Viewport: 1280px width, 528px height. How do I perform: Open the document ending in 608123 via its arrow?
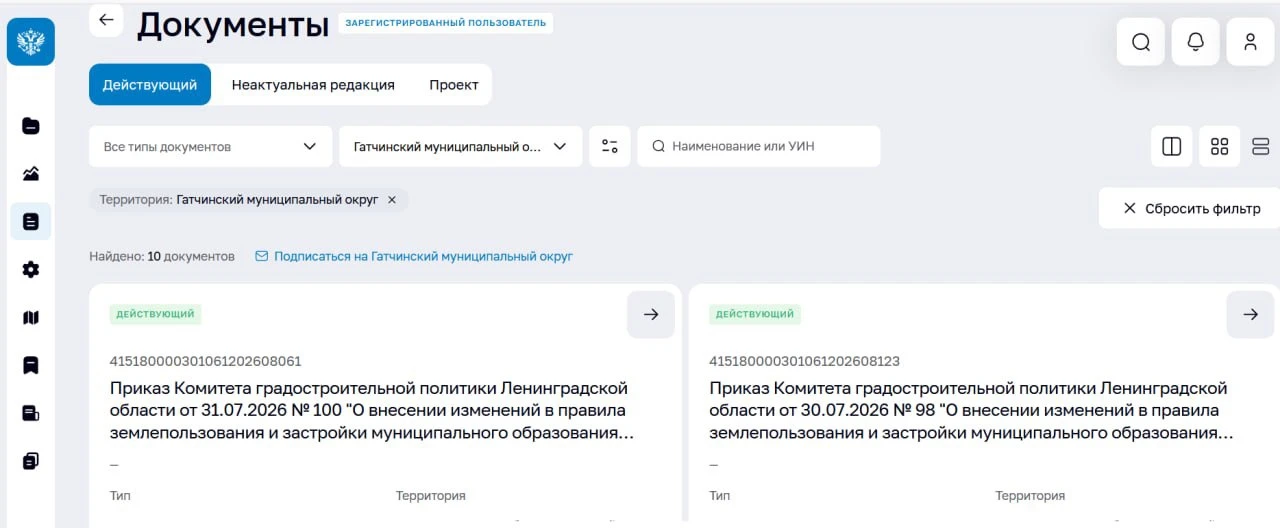(x=1250, y=314)
